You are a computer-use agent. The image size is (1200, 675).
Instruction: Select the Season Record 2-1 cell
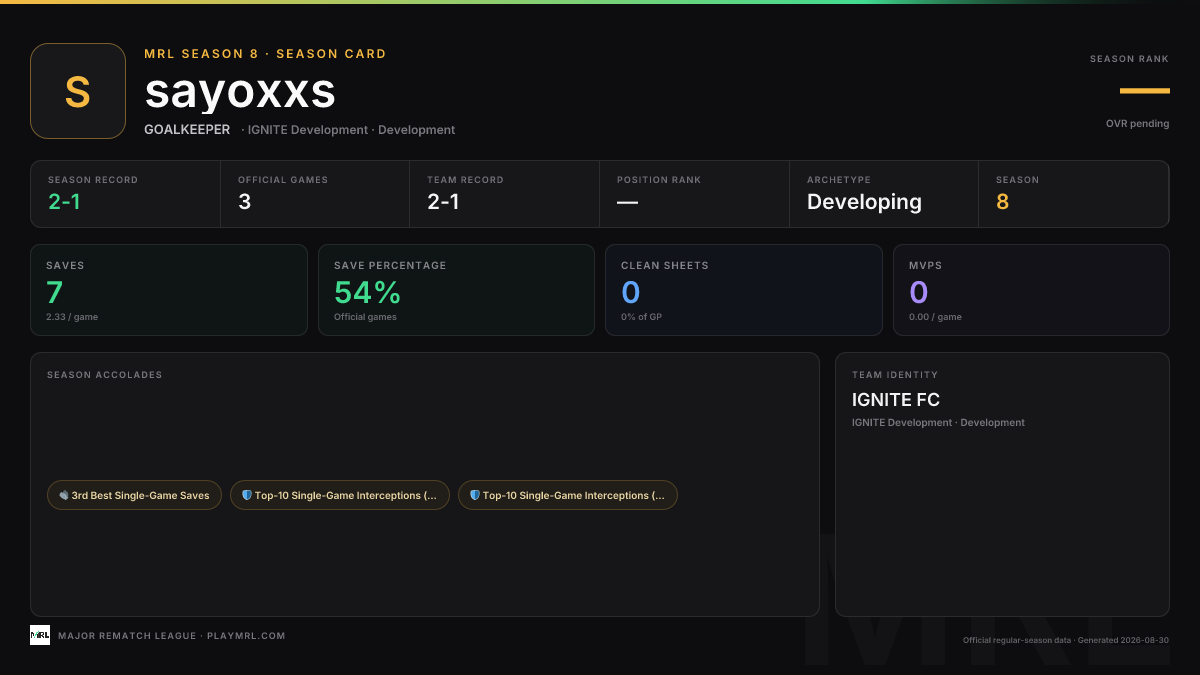[125, 194]
